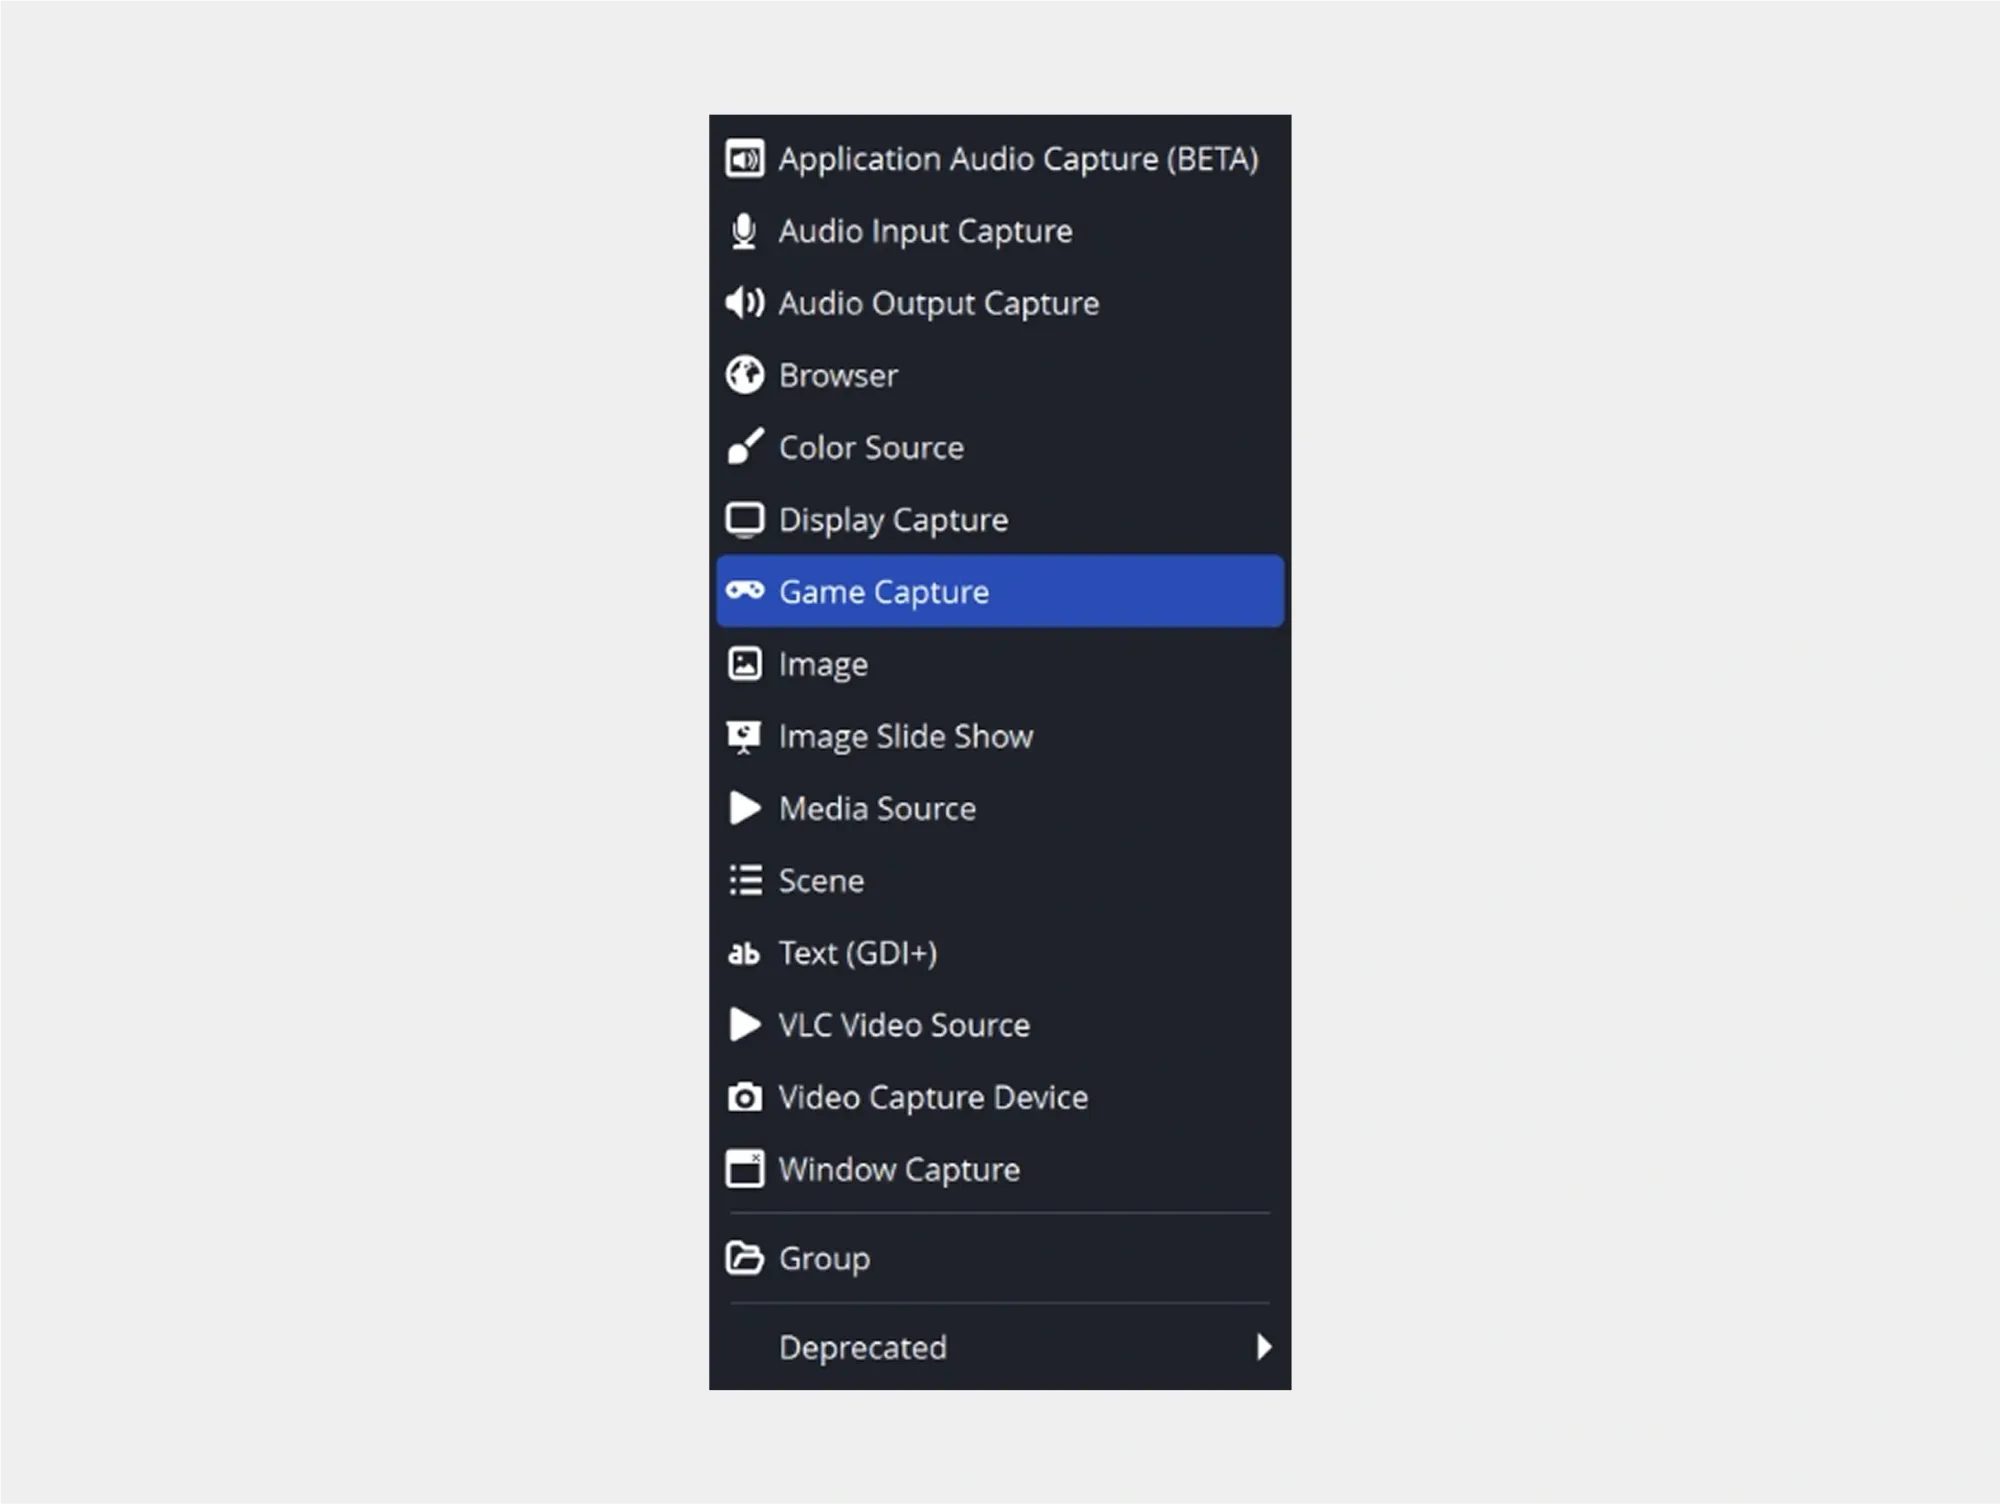This screenshot has height=1504, width=2000.
Task: Click the camera icon for Video Capture Device
Action: pos(744,1097)
